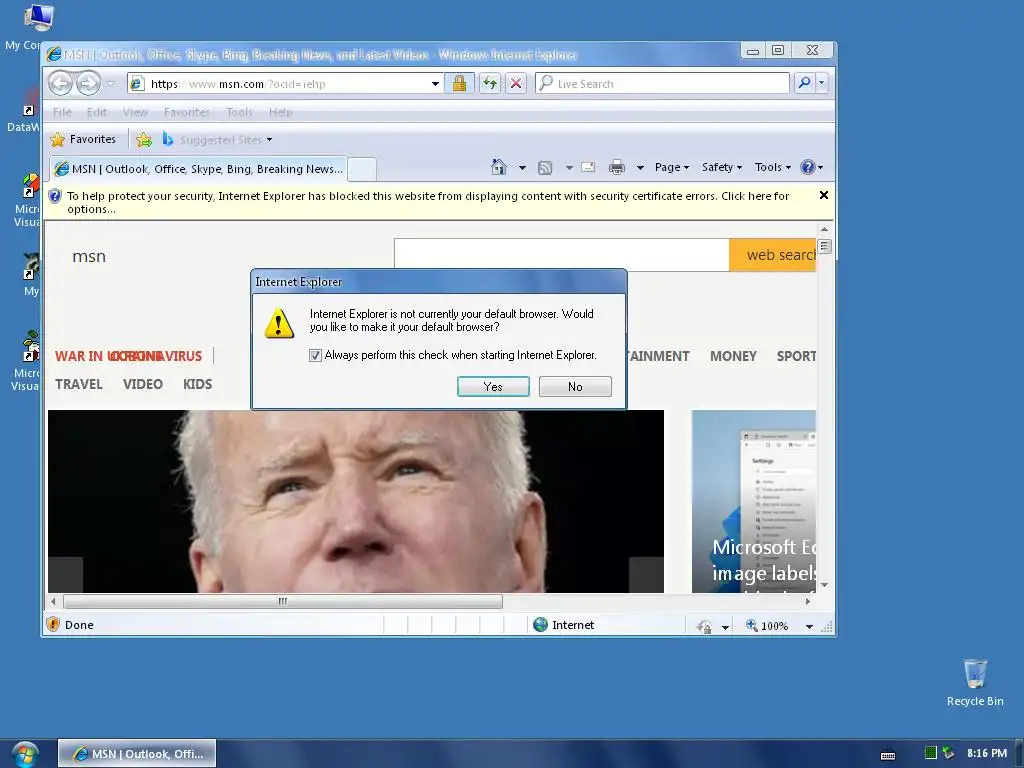The width and height of the screenshot is (1024, 768).
Task: Open the Help menu
Action: coord(281,112)
